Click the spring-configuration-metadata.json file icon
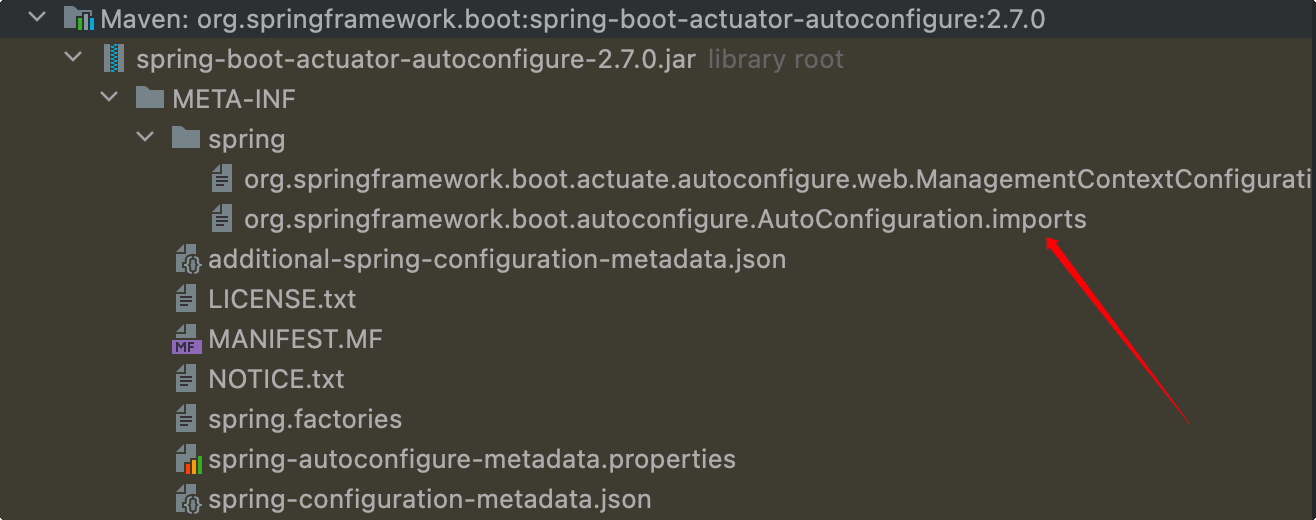The image size is (1316, 520). (x=186, y=499)
